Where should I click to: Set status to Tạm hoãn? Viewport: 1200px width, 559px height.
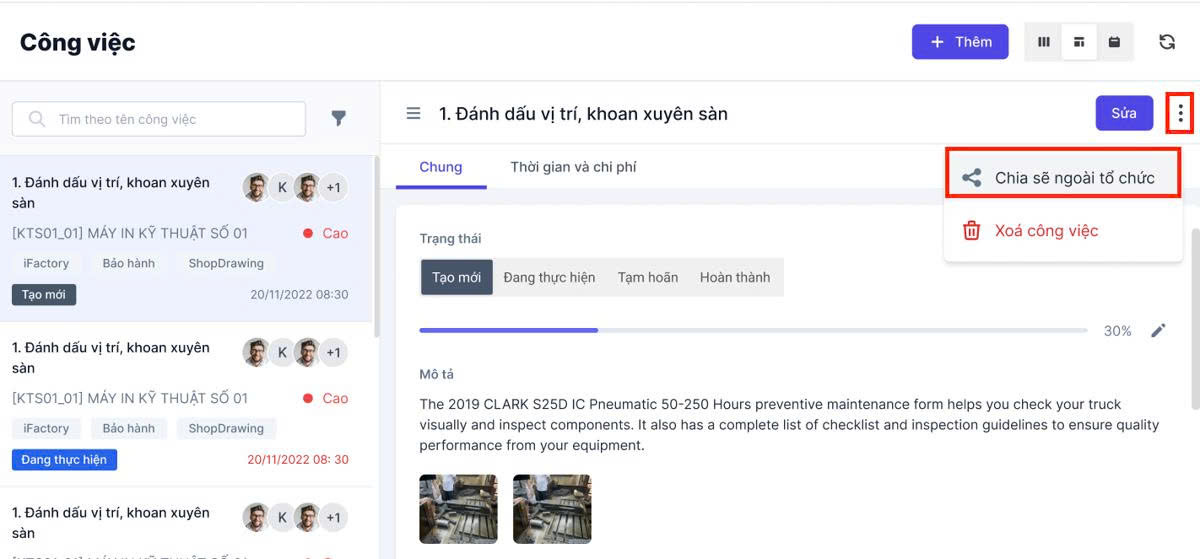click(x=648, y=277)
